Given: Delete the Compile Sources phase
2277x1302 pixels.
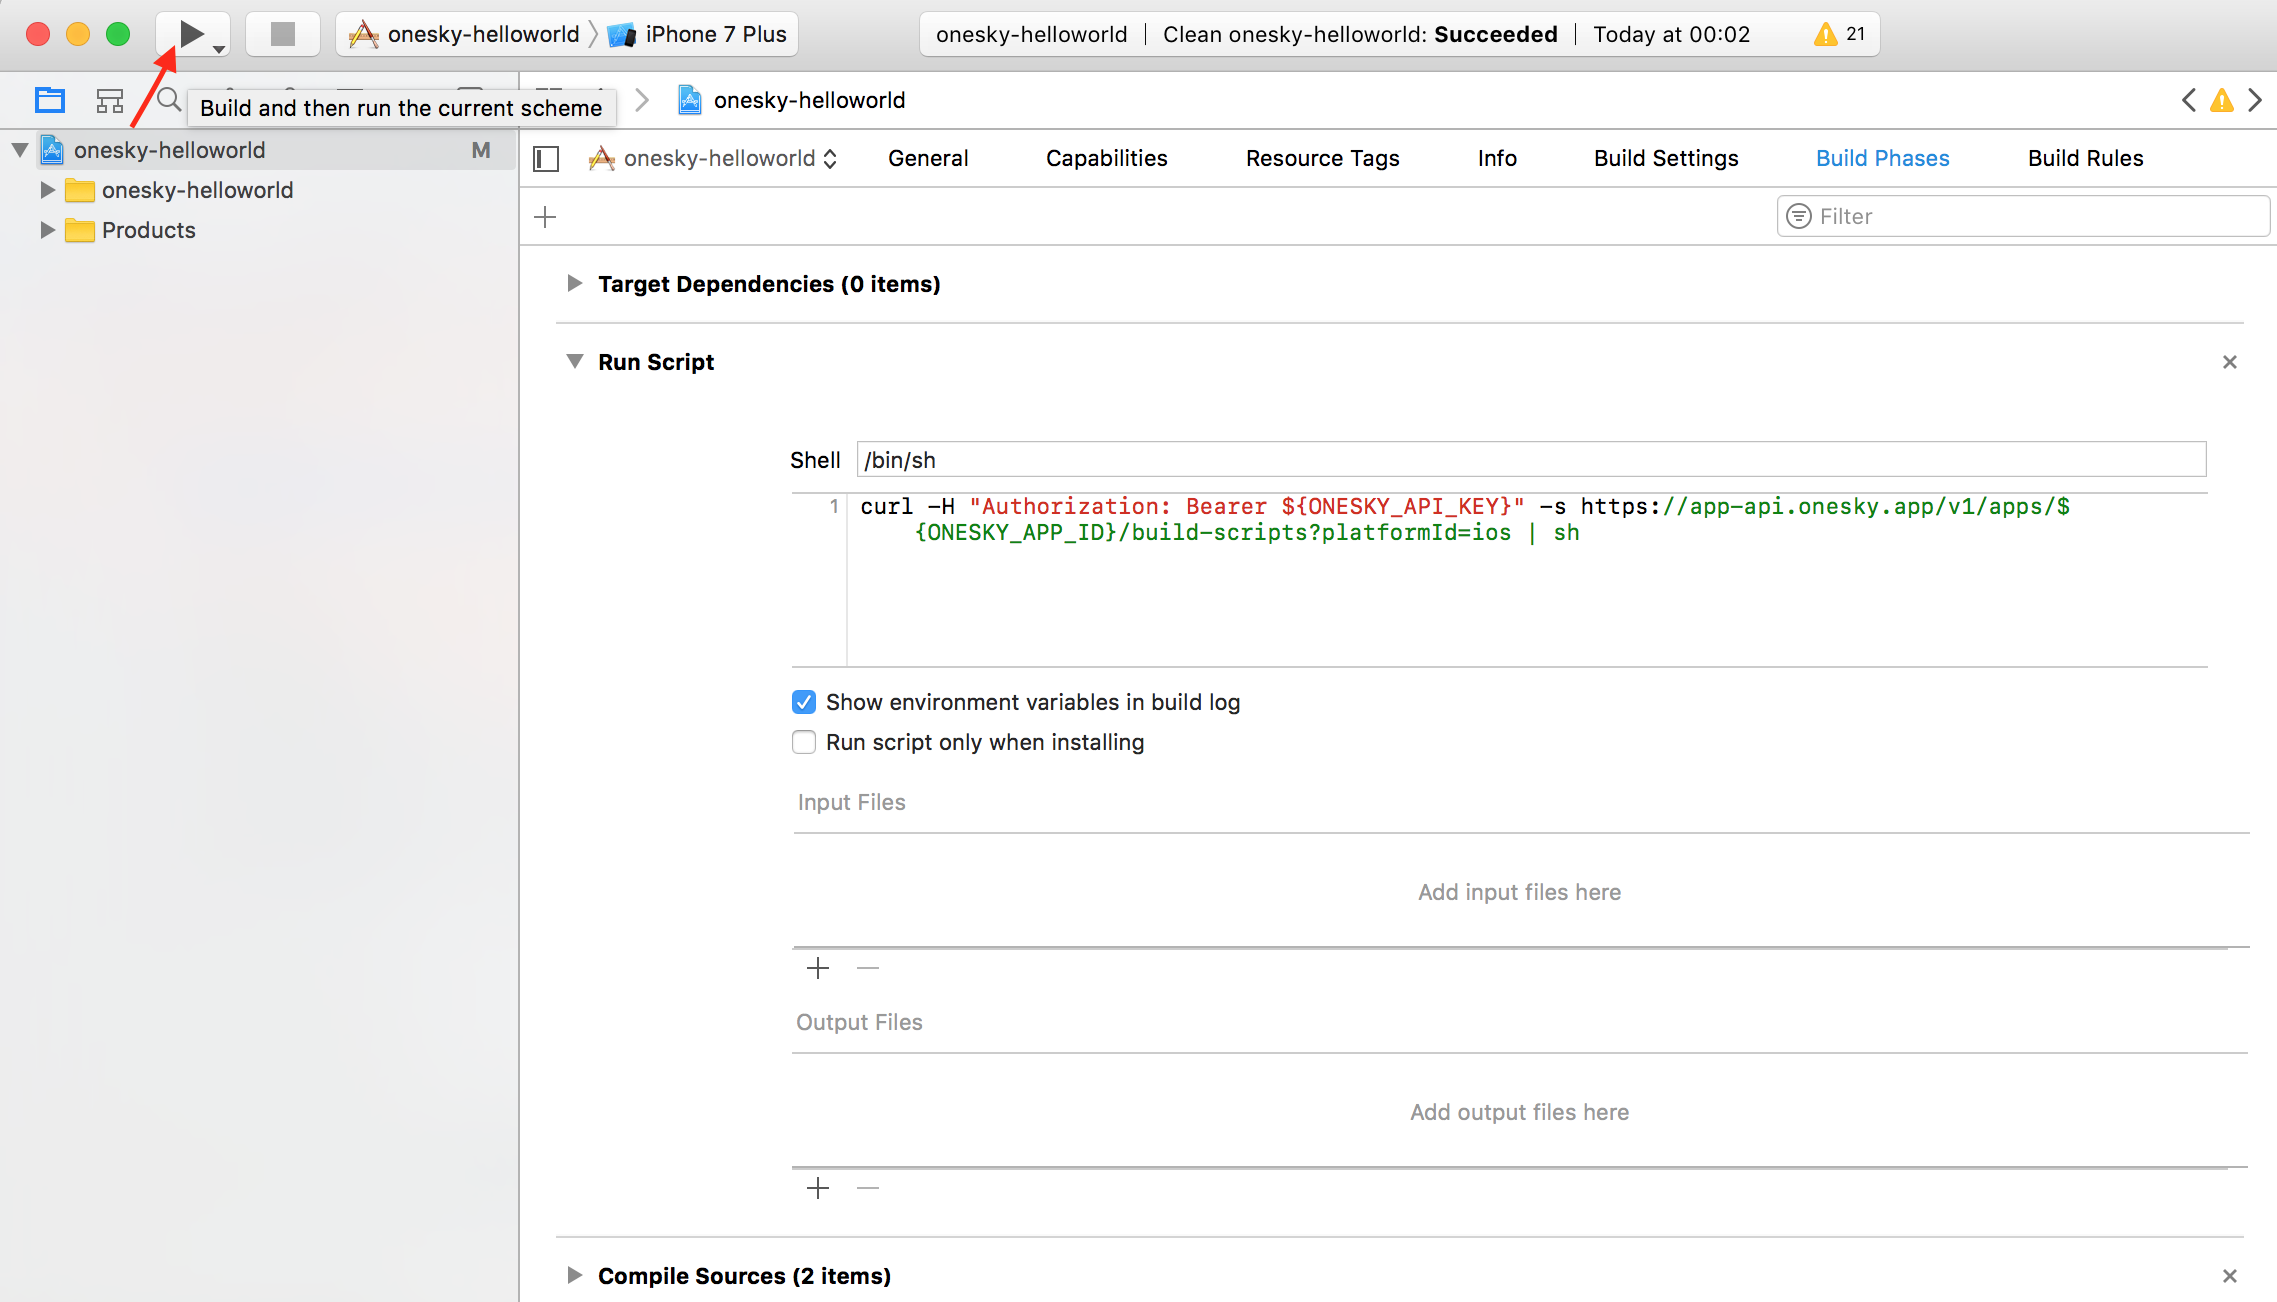Looking at the screenshot, I should click(x=2230, y=1276).
